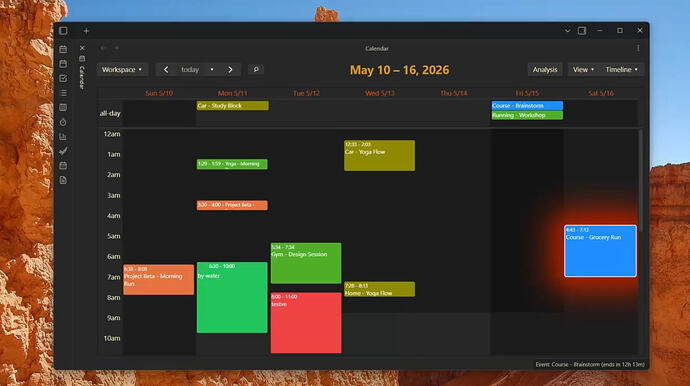Click the Tue 5/12 day header
The width and height of the screenshot is (690, 386).
[x=306, y=93]
